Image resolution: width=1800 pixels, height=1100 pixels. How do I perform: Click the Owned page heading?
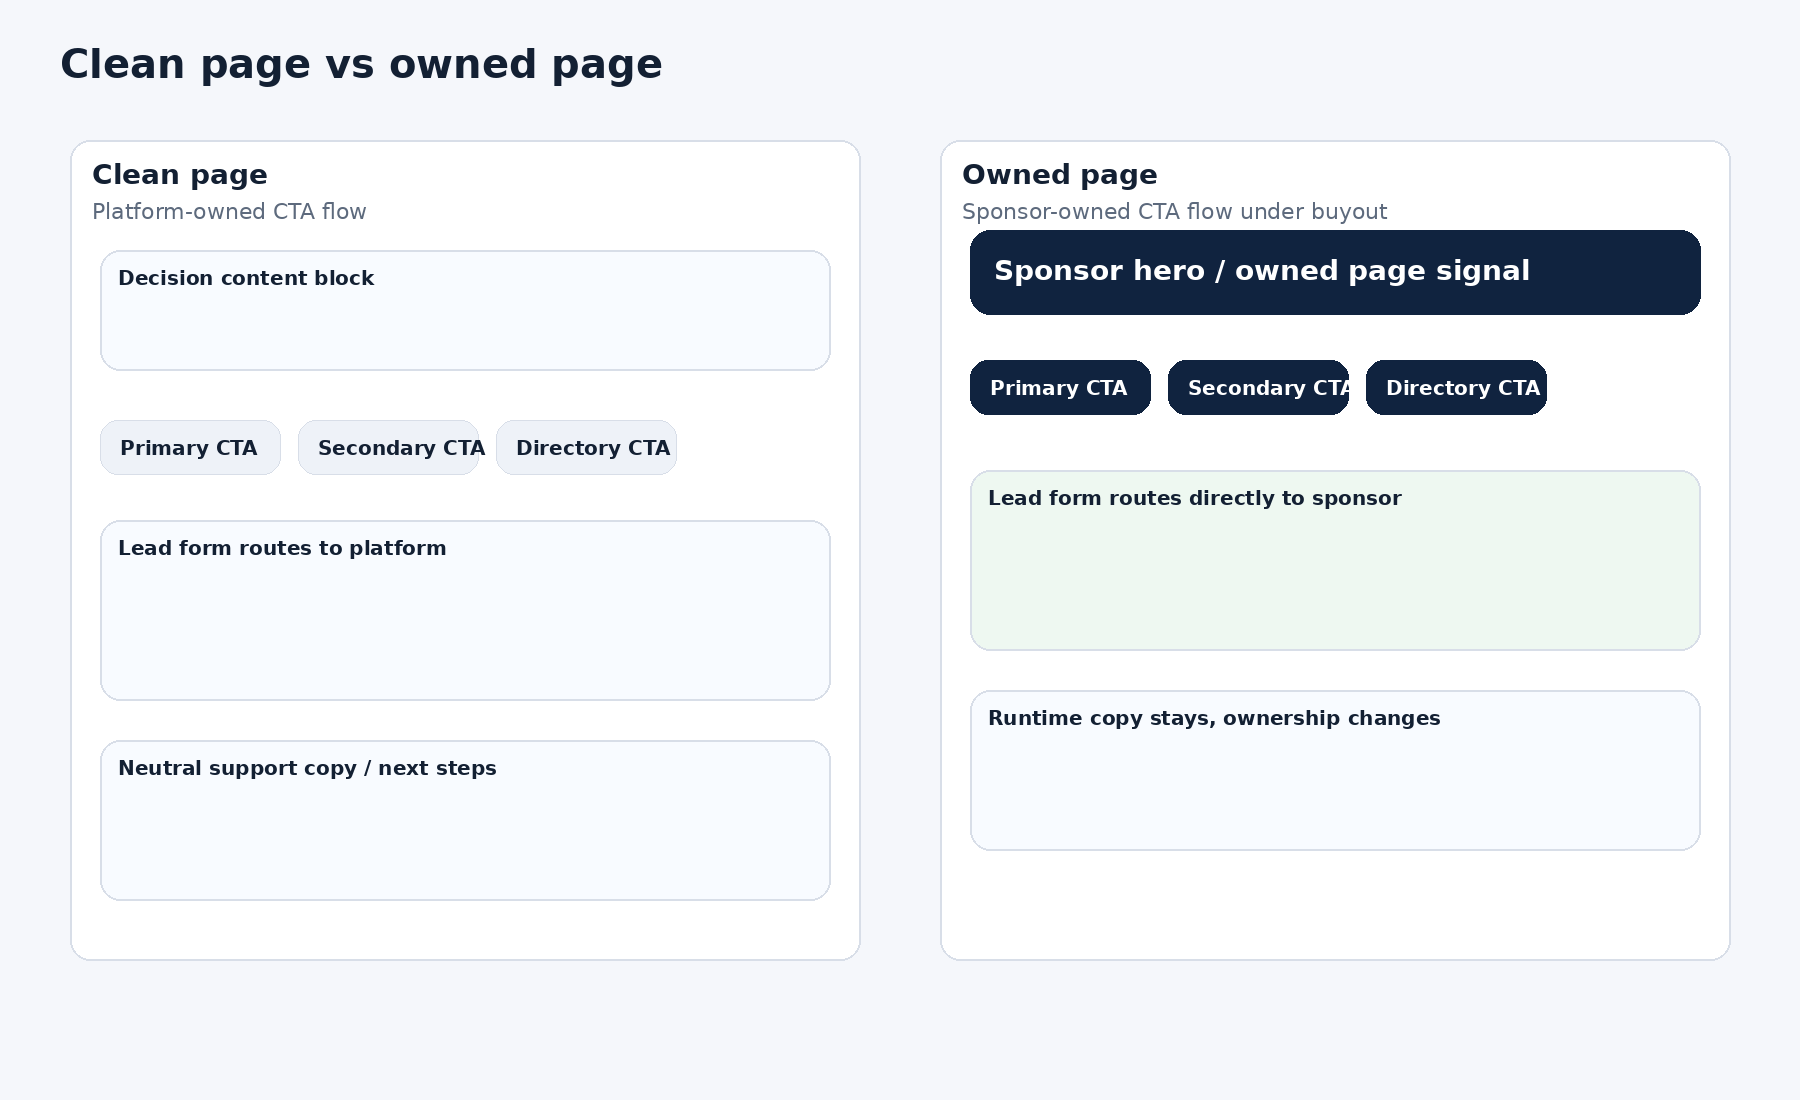pyautogui.click(x=1060, y=174)
